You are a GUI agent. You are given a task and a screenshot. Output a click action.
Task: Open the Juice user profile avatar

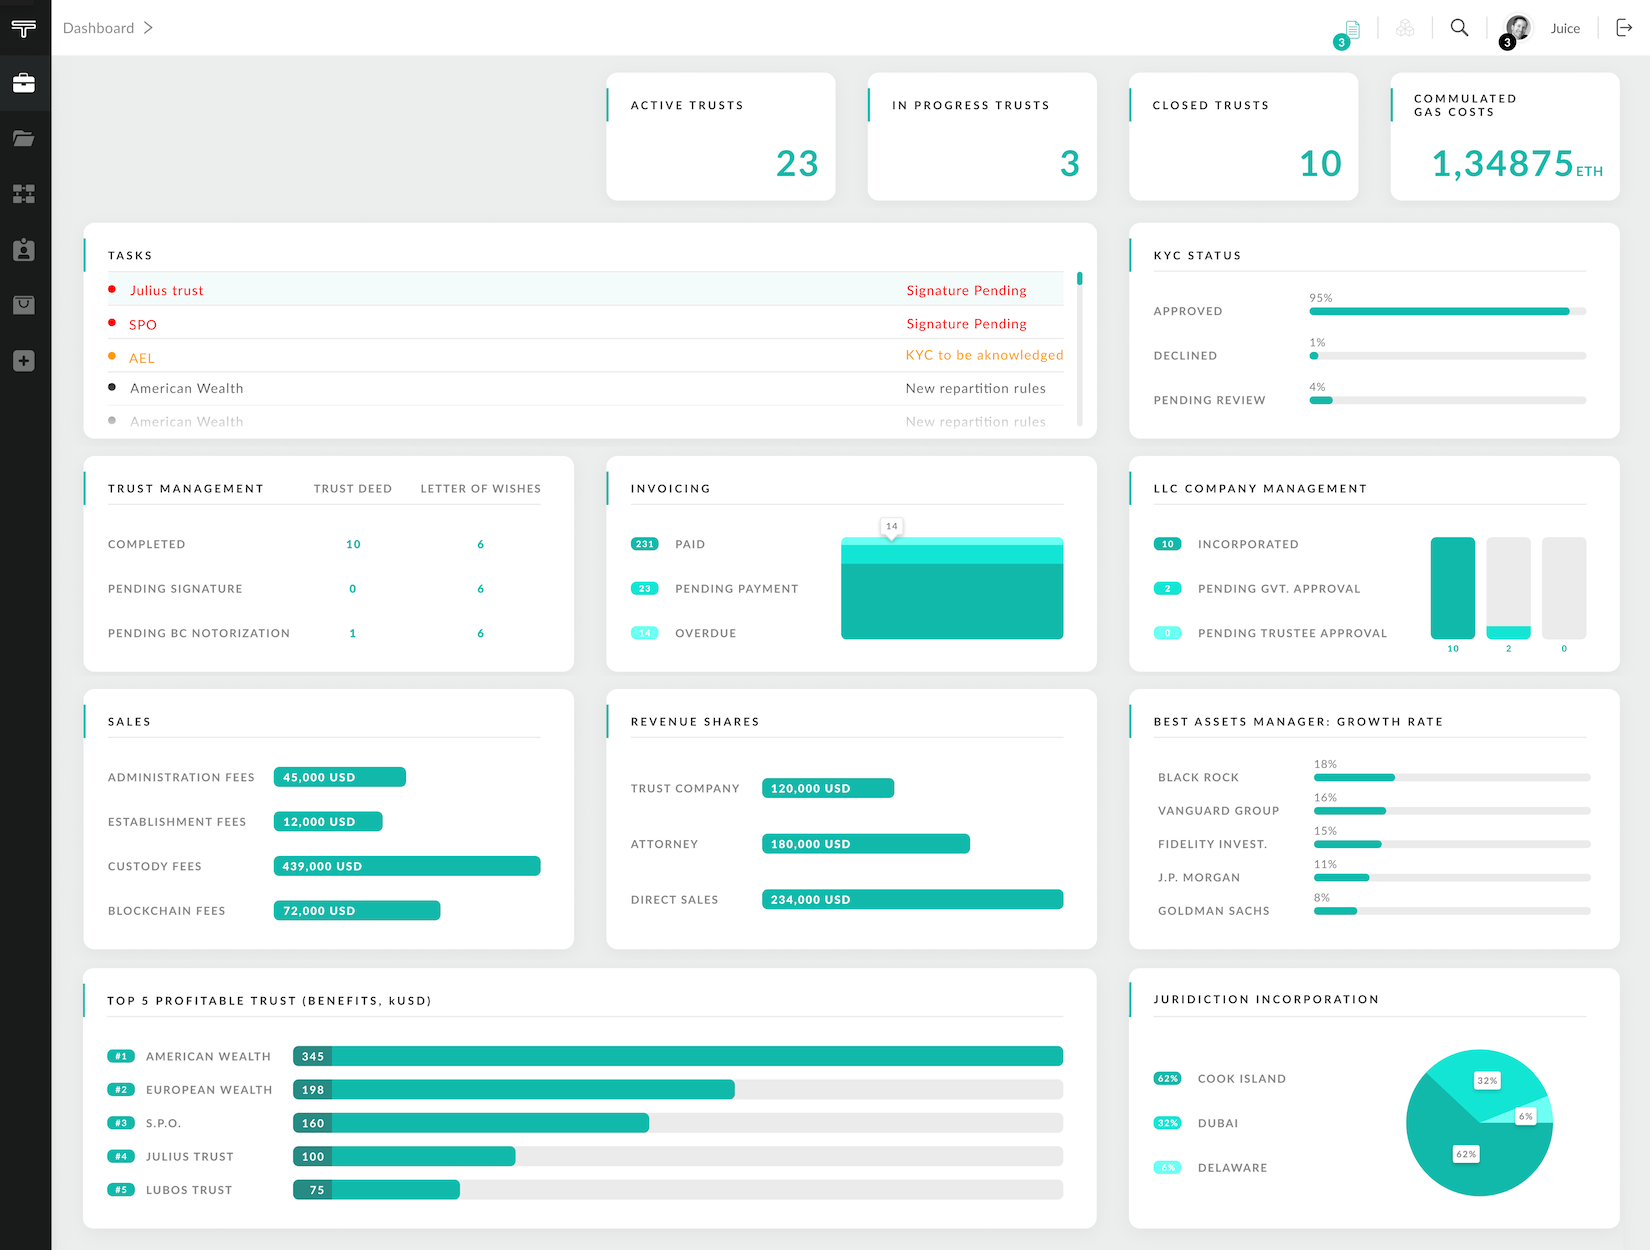(x=1518, y=28)
